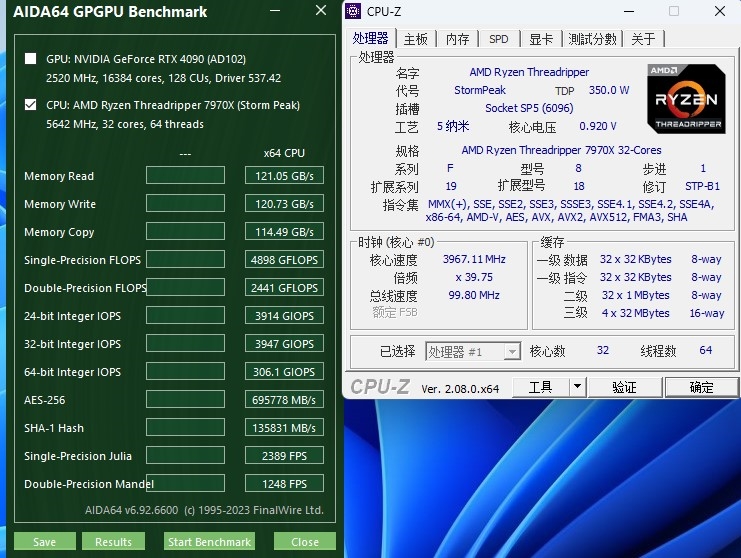Close the CPU-Z window with title X
The height and width of the screenshot is (558, 741).
720,11
